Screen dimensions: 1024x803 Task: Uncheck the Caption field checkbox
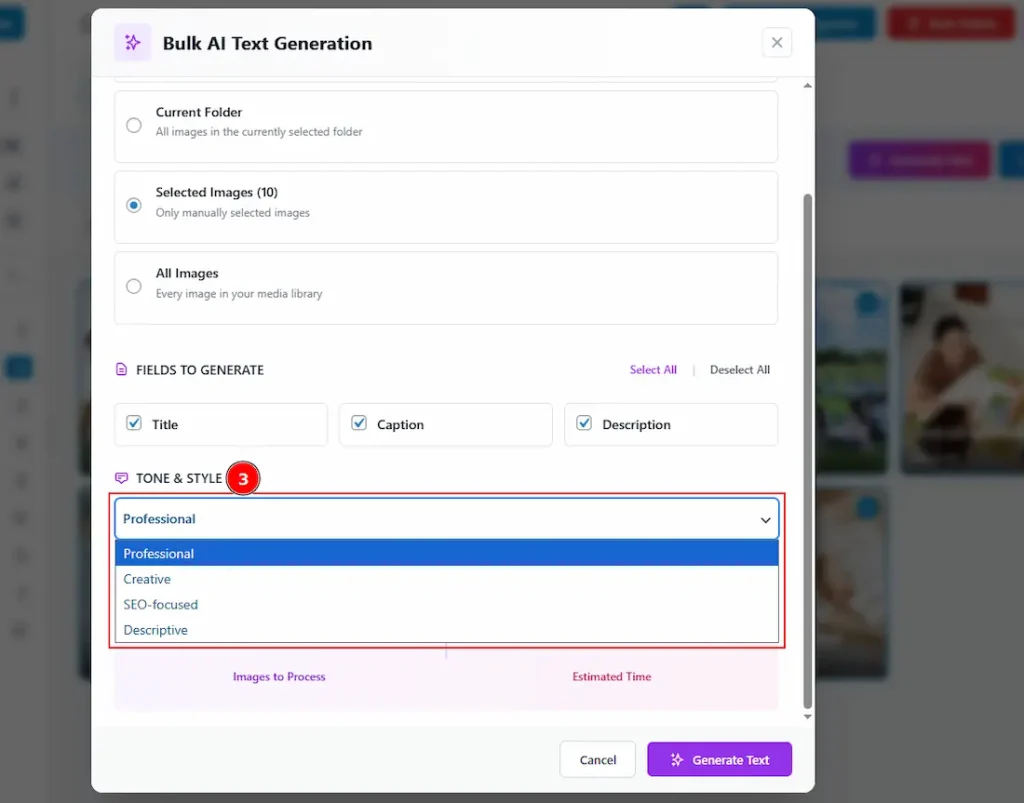point(359,423)
